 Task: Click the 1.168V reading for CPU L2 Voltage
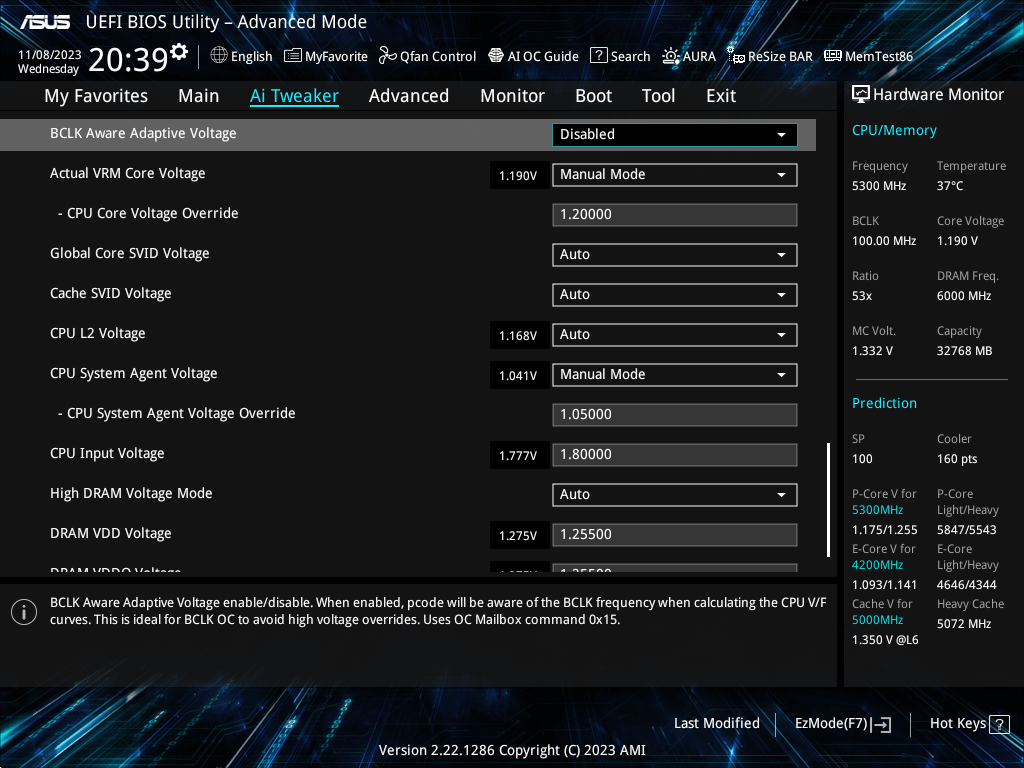pyautogui.click(x=518, y=336)
